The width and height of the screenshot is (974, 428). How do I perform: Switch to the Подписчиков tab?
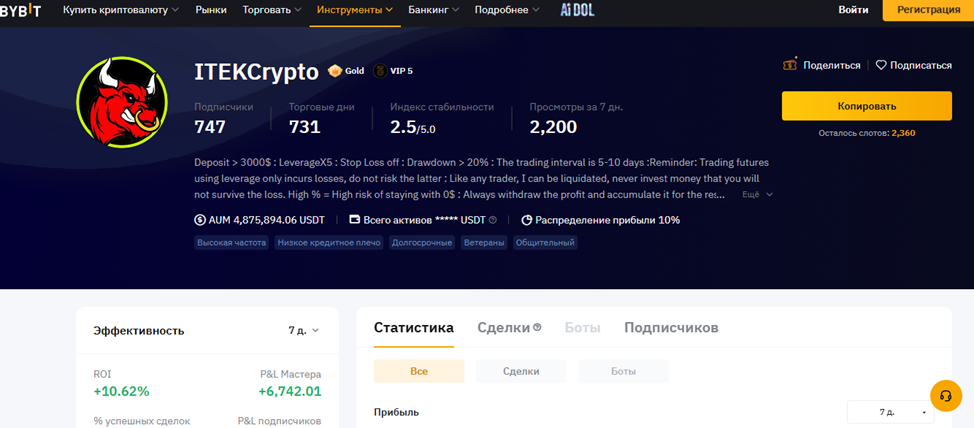[x=671, y=328]
